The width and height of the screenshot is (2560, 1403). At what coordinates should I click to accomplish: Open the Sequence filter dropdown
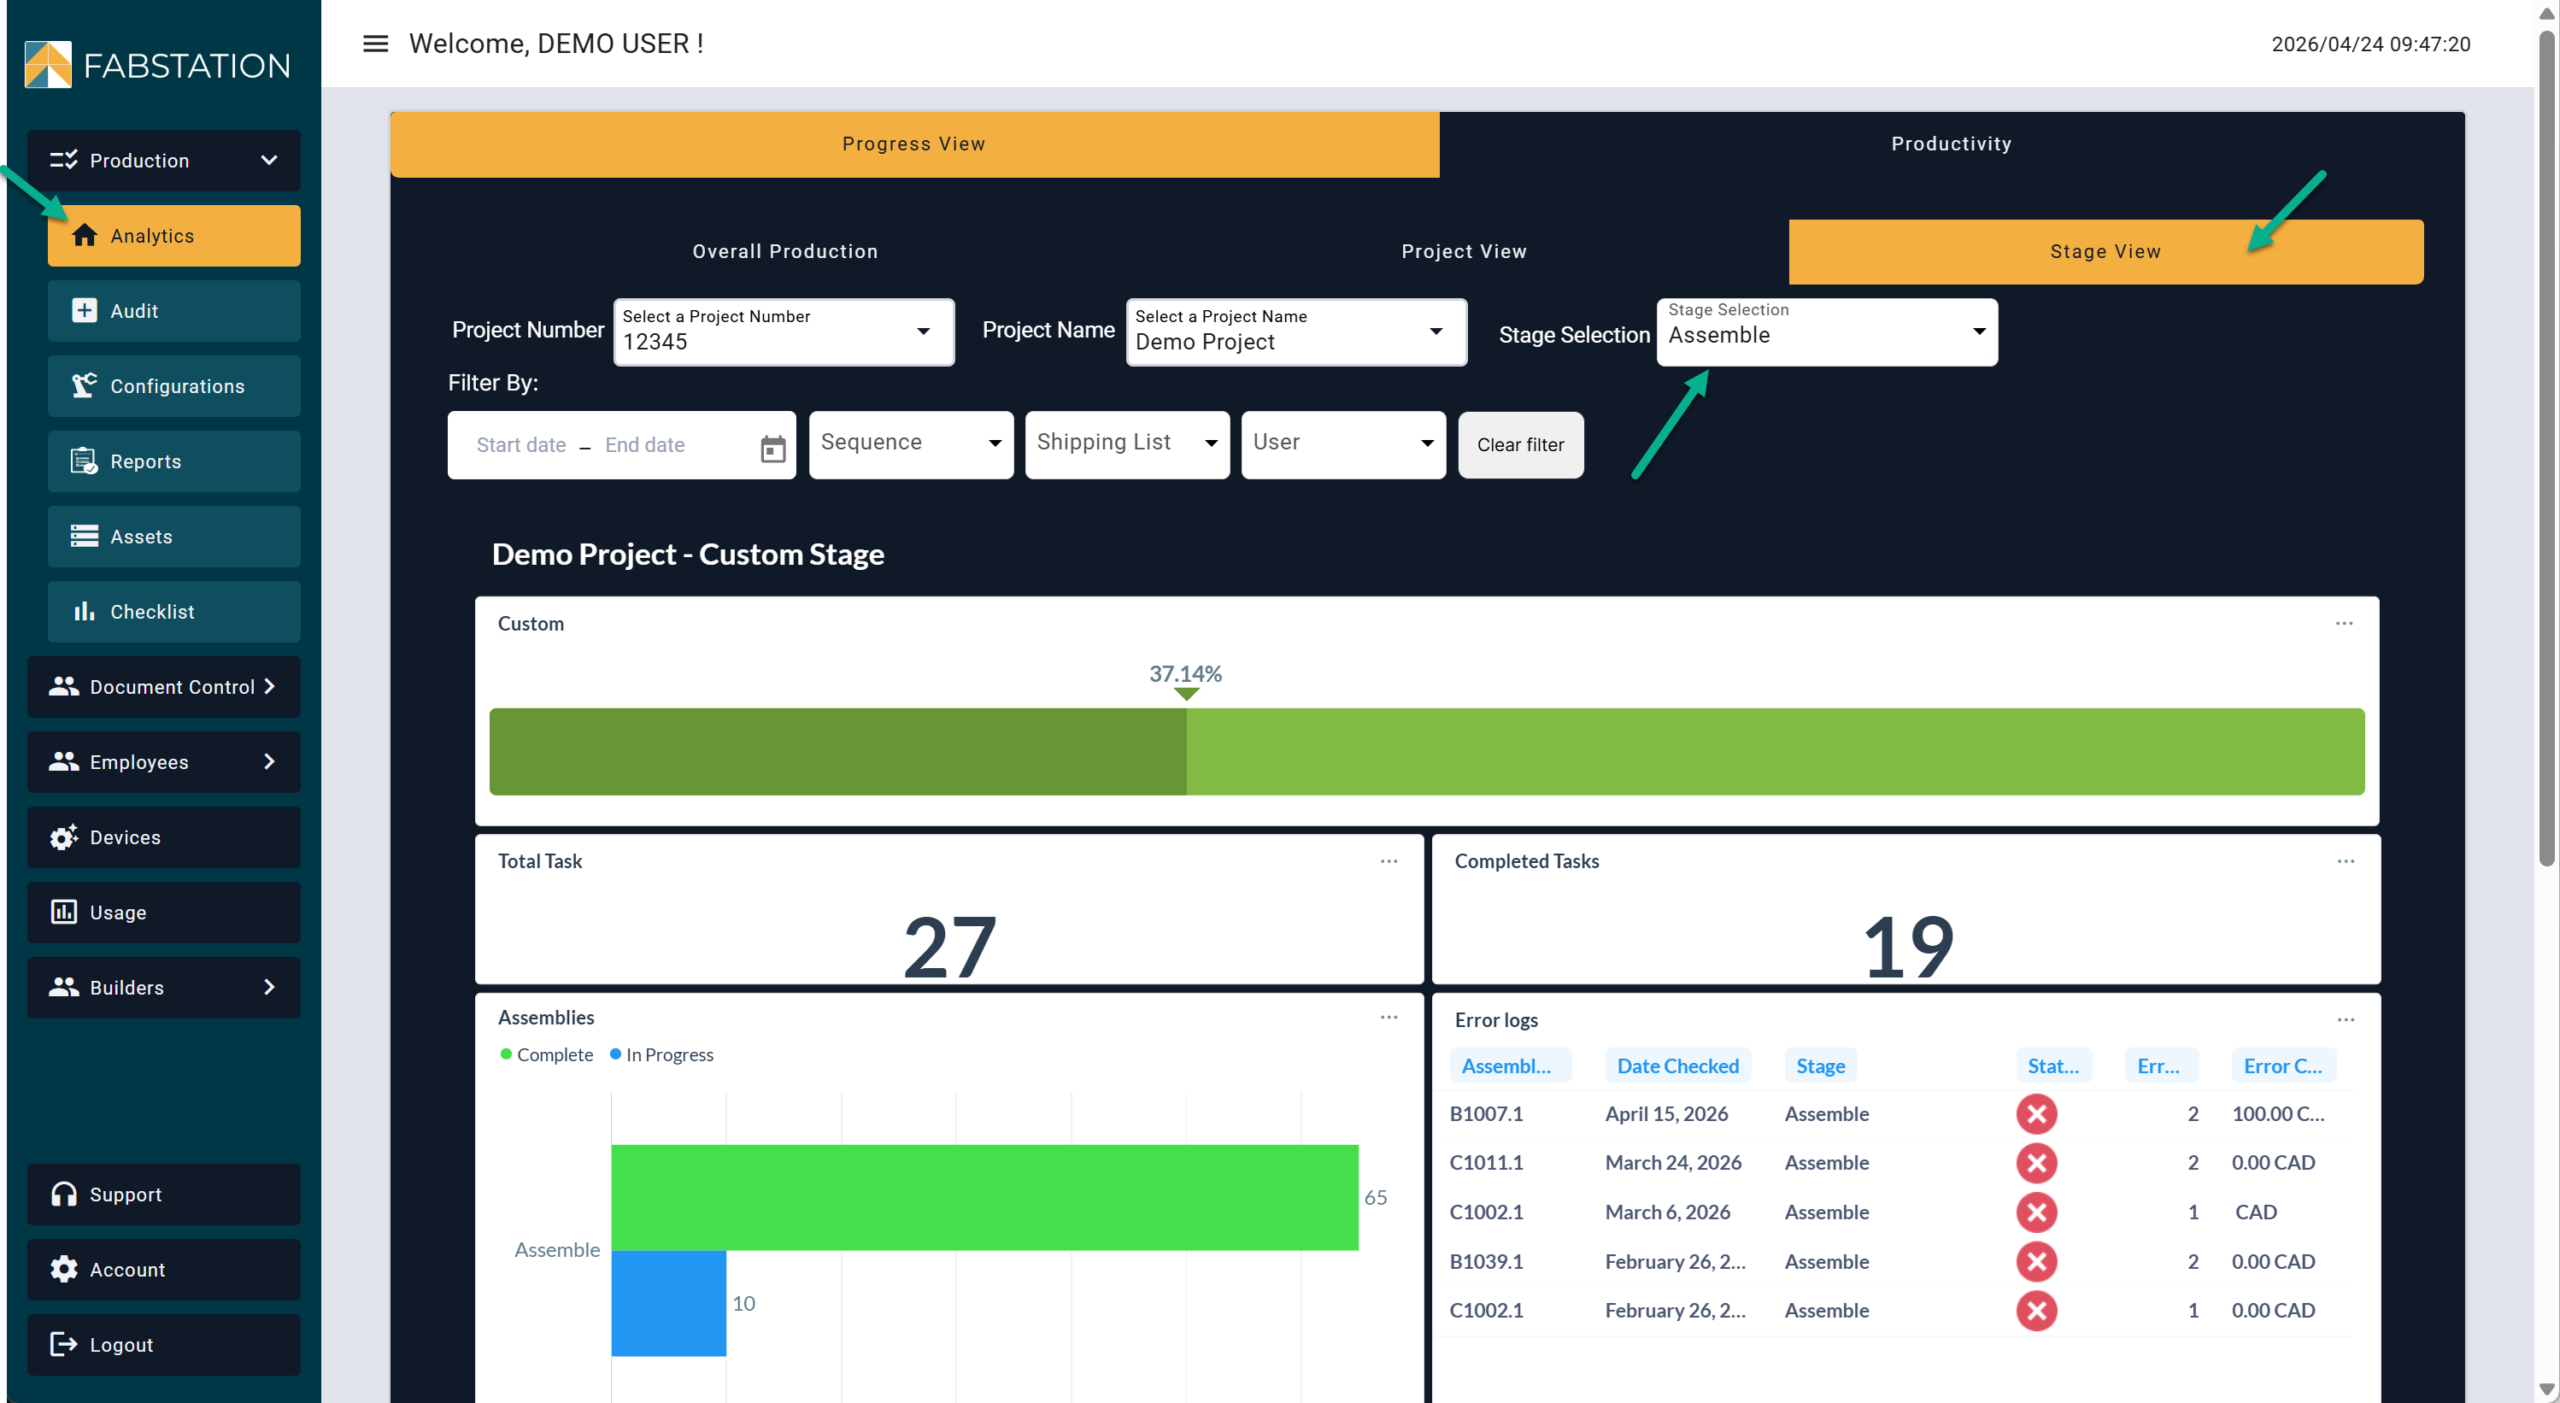pos(910,444)
